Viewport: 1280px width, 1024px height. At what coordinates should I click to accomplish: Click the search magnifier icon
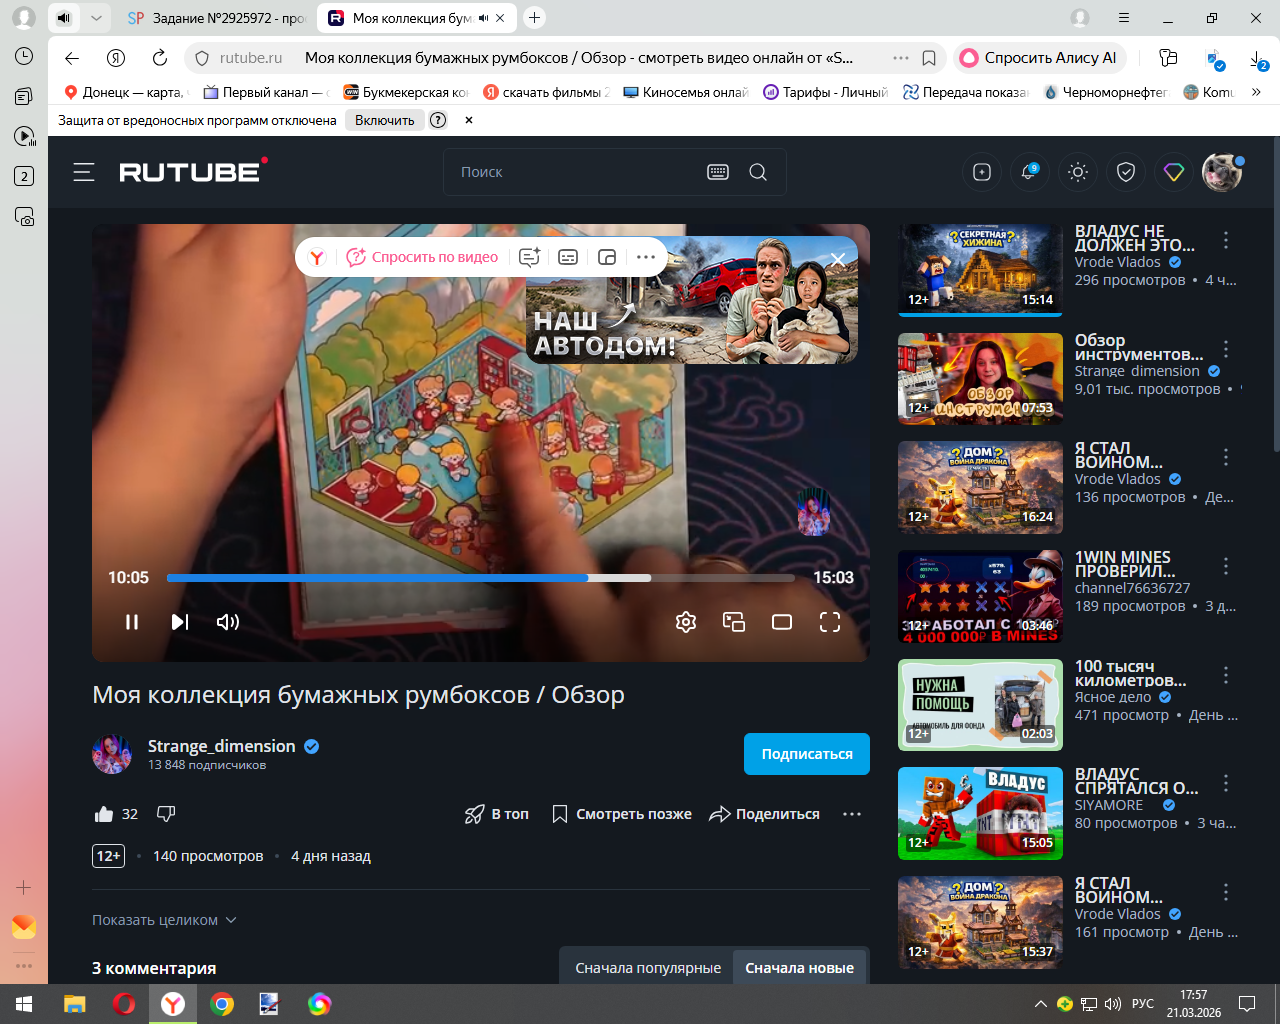[x=758, y=172]
